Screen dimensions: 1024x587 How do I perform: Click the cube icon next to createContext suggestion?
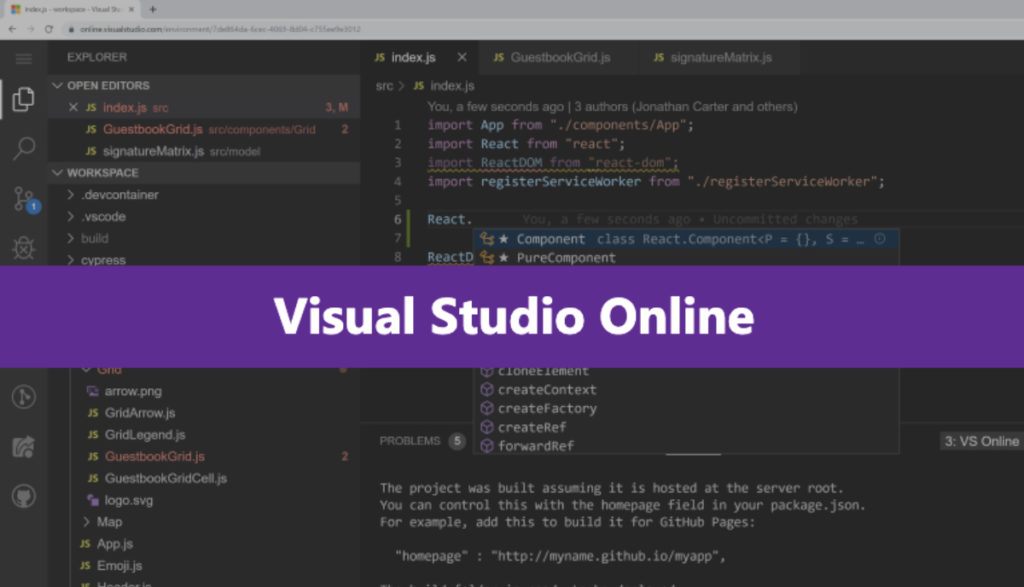point(487,390)
